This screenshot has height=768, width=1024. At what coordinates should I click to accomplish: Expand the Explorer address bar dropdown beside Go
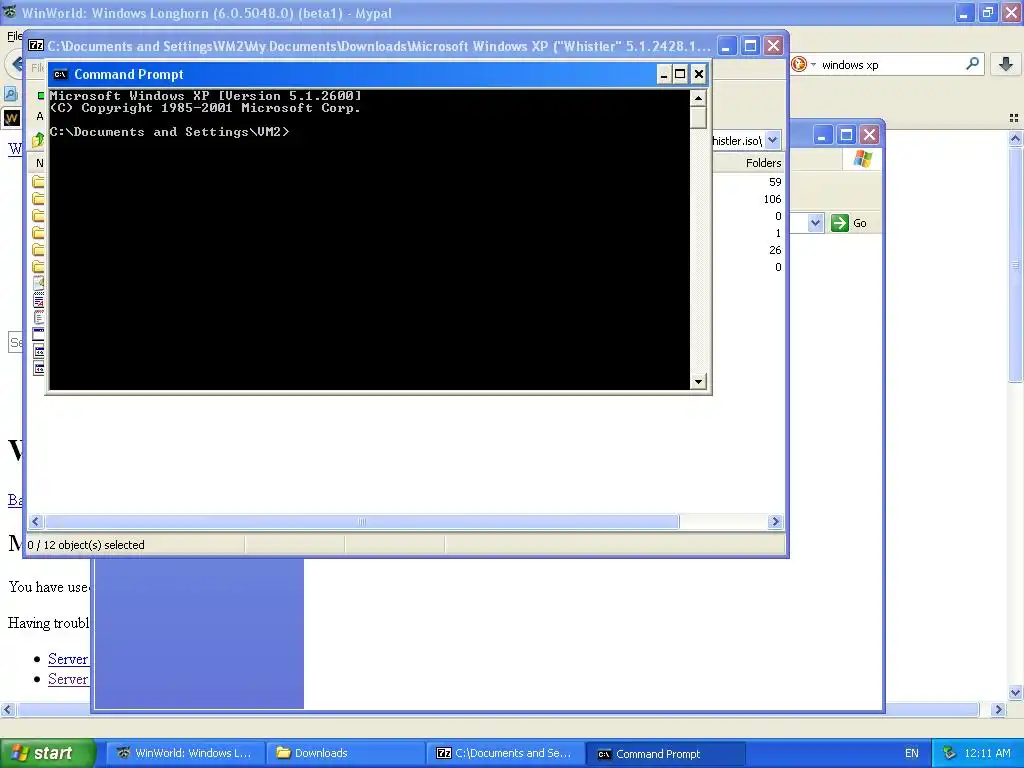tap(814, 223)
